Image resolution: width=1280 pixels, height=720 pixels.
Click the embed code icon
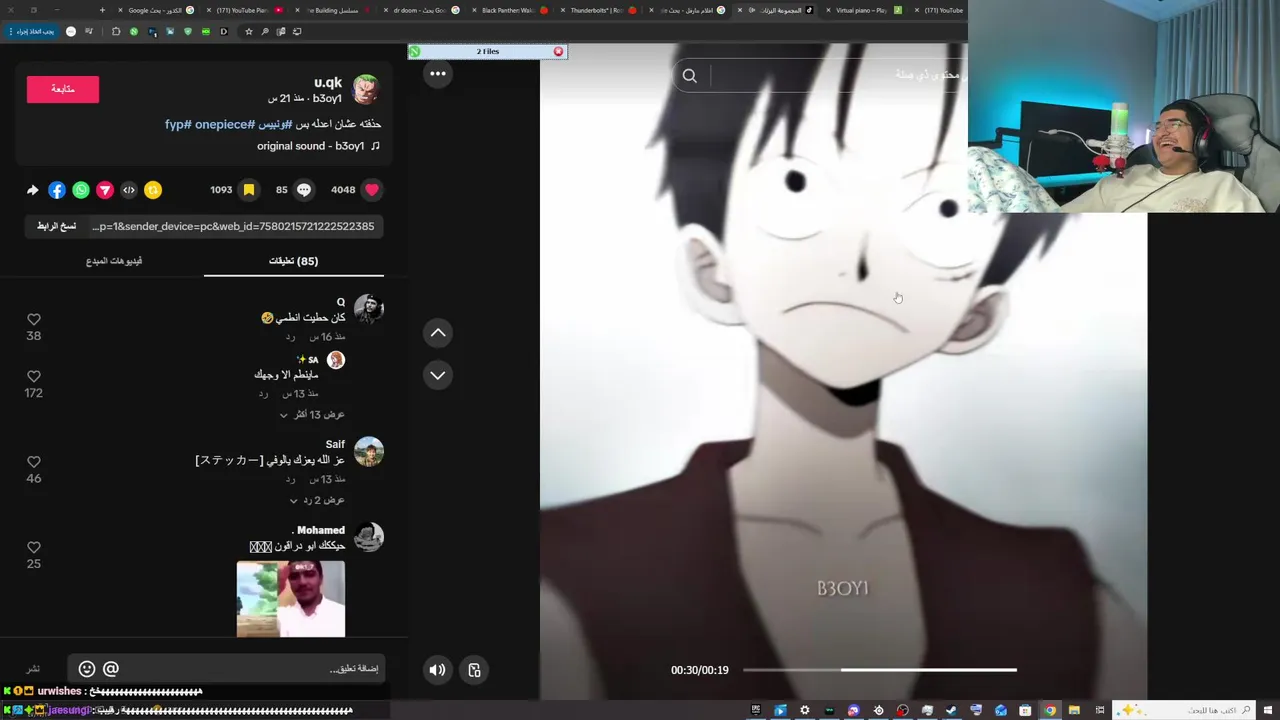pos(129,190)
